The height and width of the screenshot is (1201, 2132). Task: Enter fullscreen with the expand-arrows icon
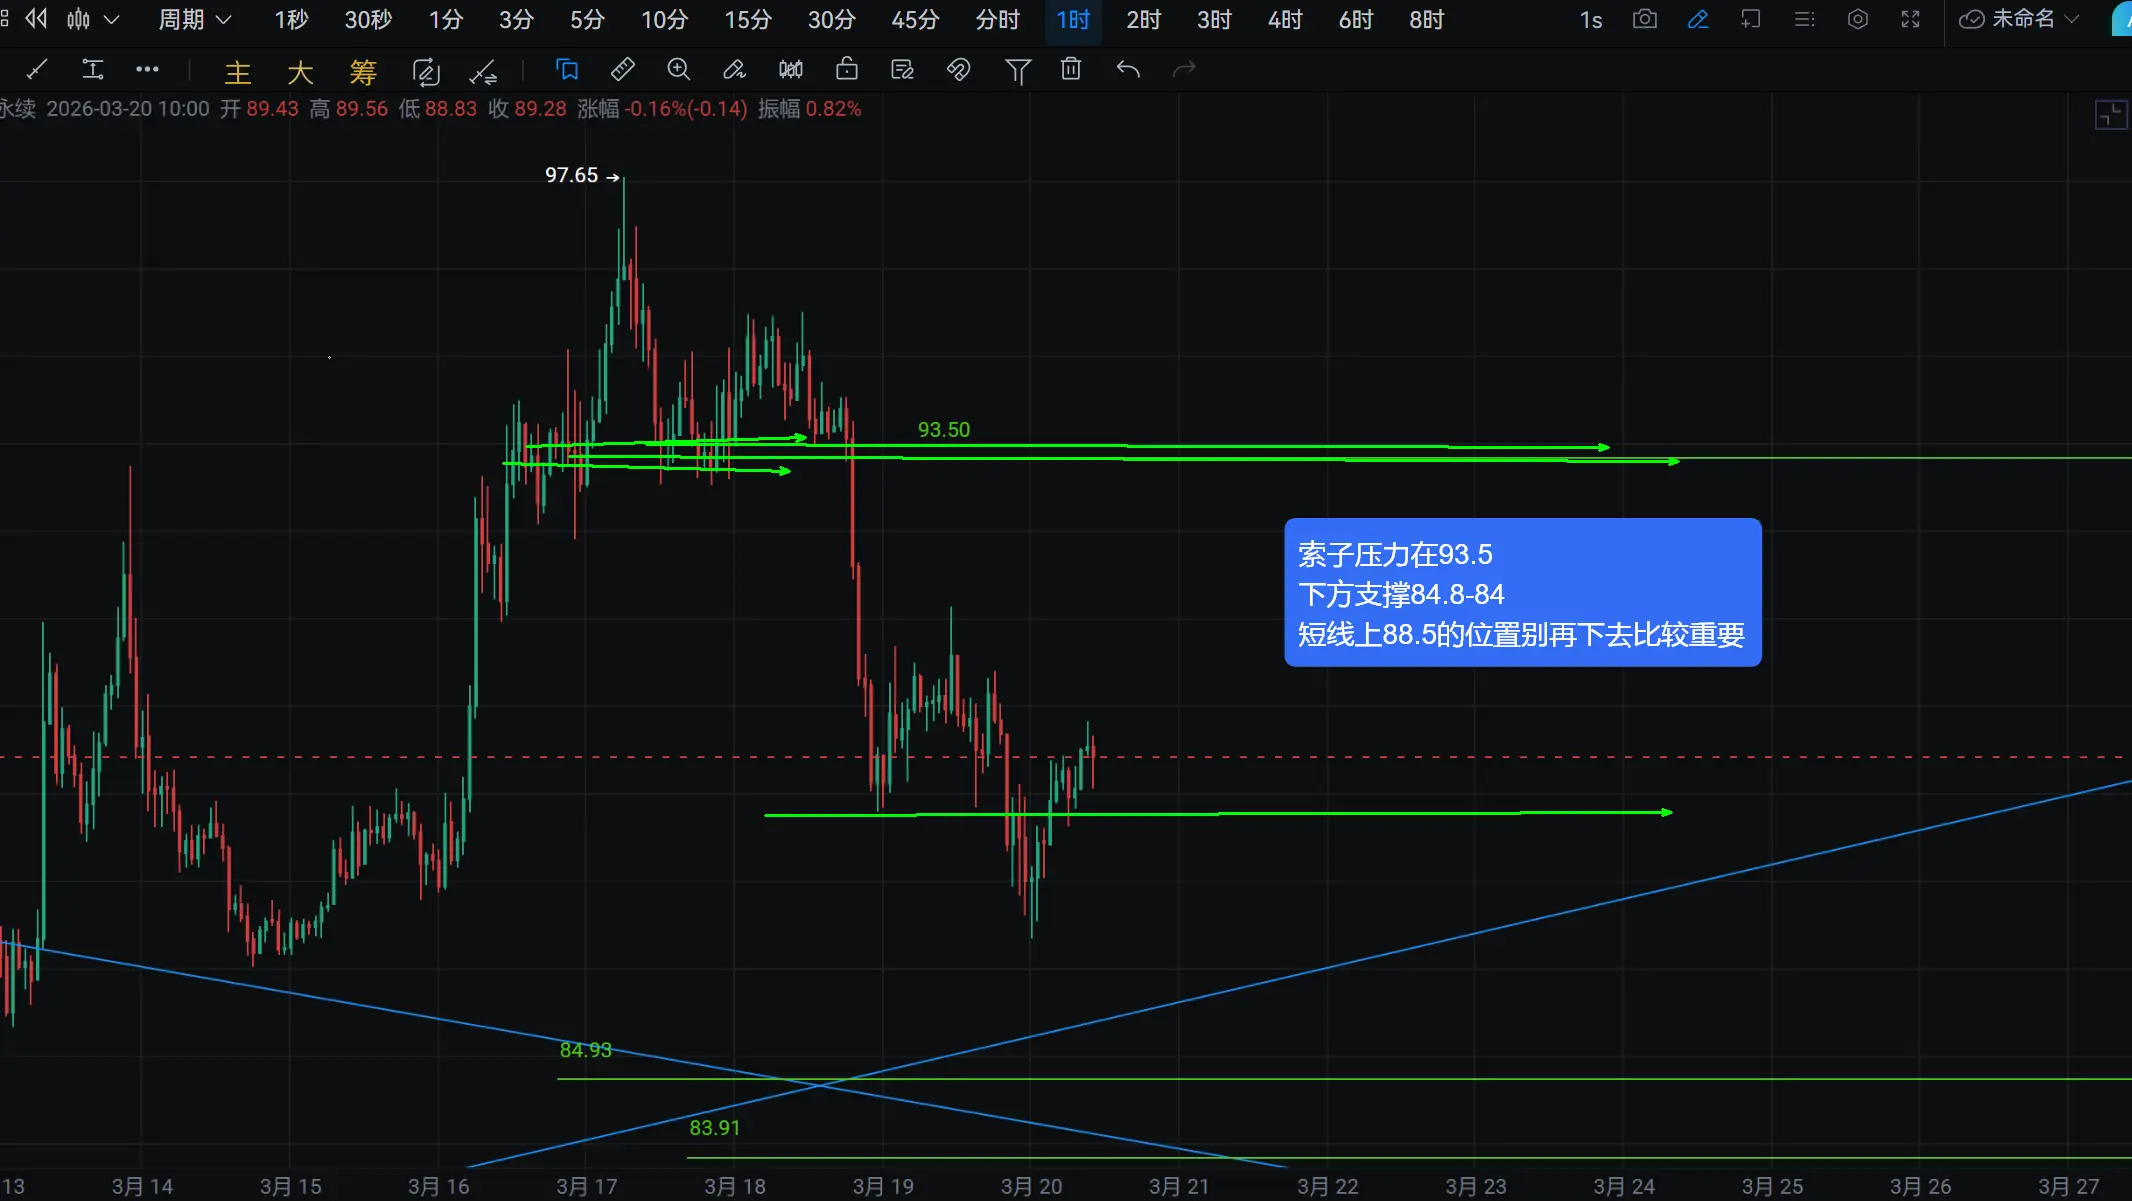[1910, 19]
